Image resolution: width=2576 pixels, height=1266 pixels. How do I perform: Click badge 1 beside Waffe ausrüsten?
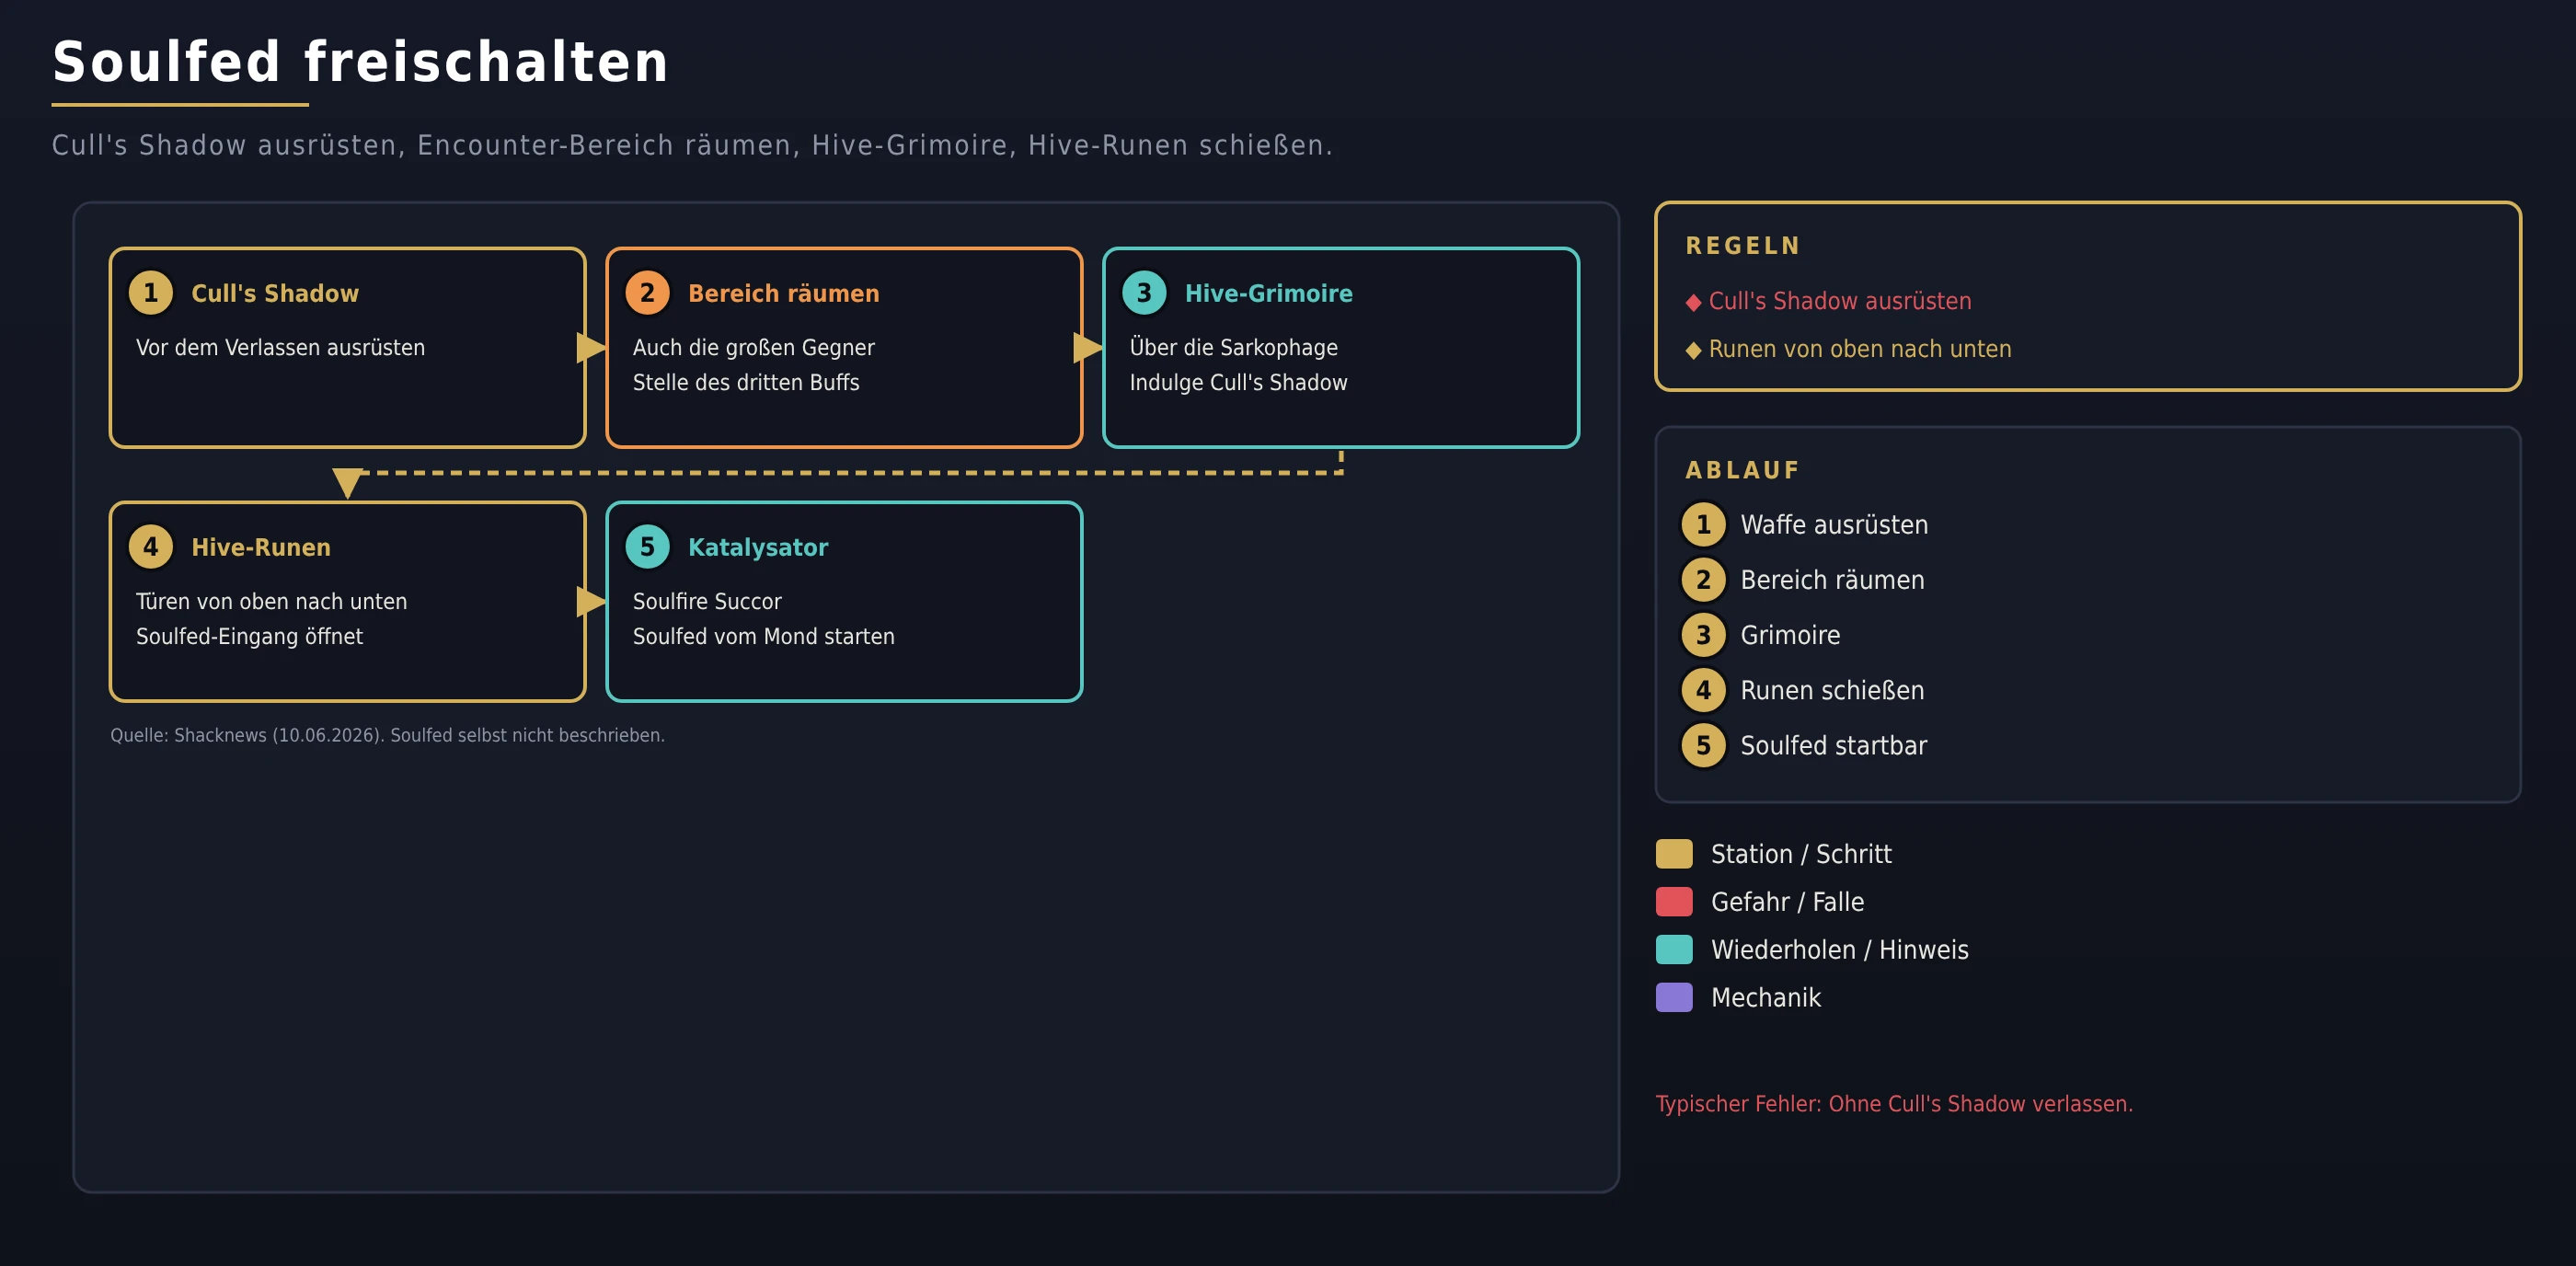[1703, 525]
